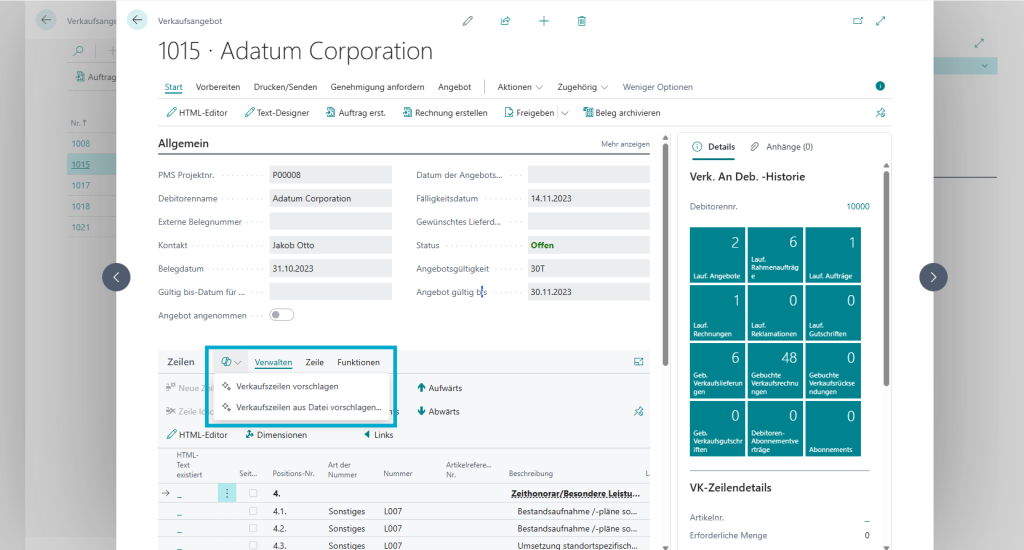Click the factbox pane vertical scrollbar
Viewport: 1024px width, 550px height.
886,278
